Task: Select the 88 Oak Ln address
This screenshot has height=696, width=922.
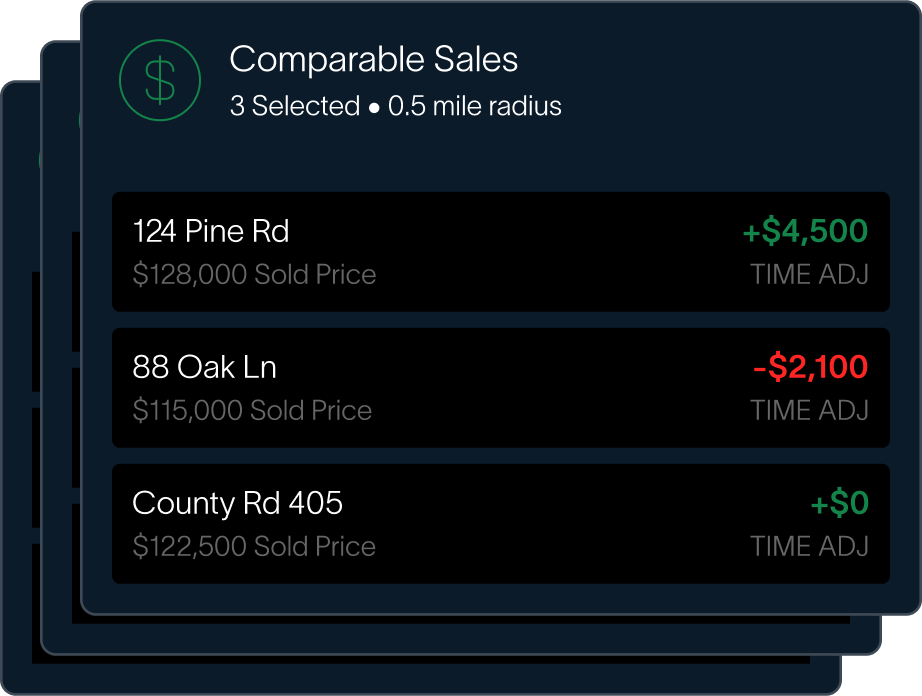Action: tap(204, 368)
